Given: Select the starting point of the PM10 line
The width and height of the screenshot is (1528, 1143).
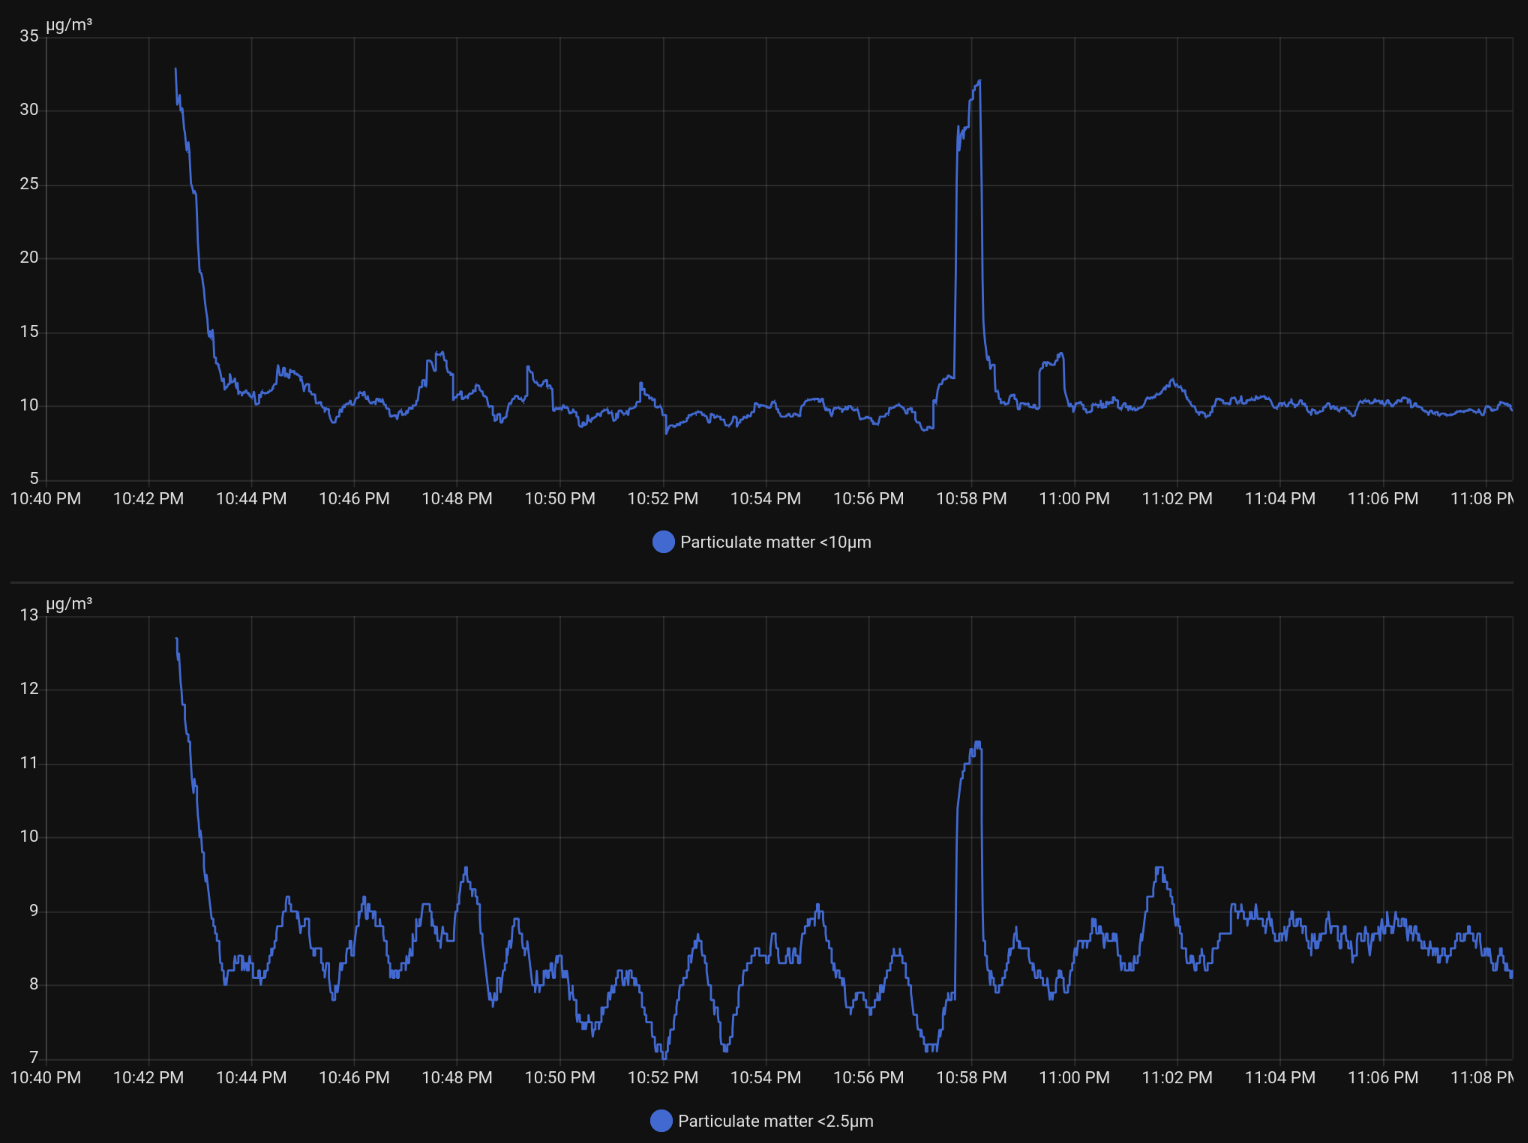Looking at the screenshot, I should [x=176, y=69].
